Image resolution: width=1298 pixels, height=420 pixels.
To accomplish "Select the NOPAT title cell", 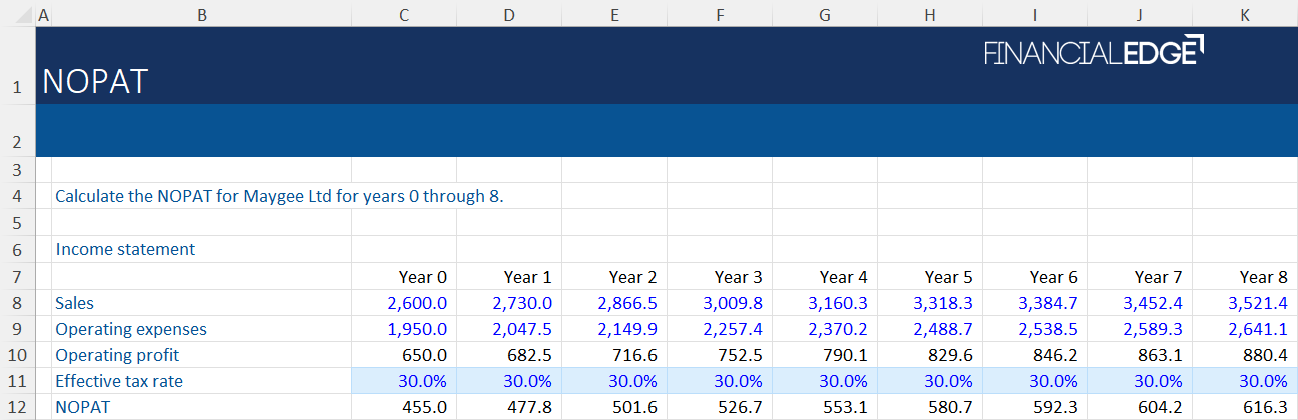I will pyautogui.click(x=95, y=82).
